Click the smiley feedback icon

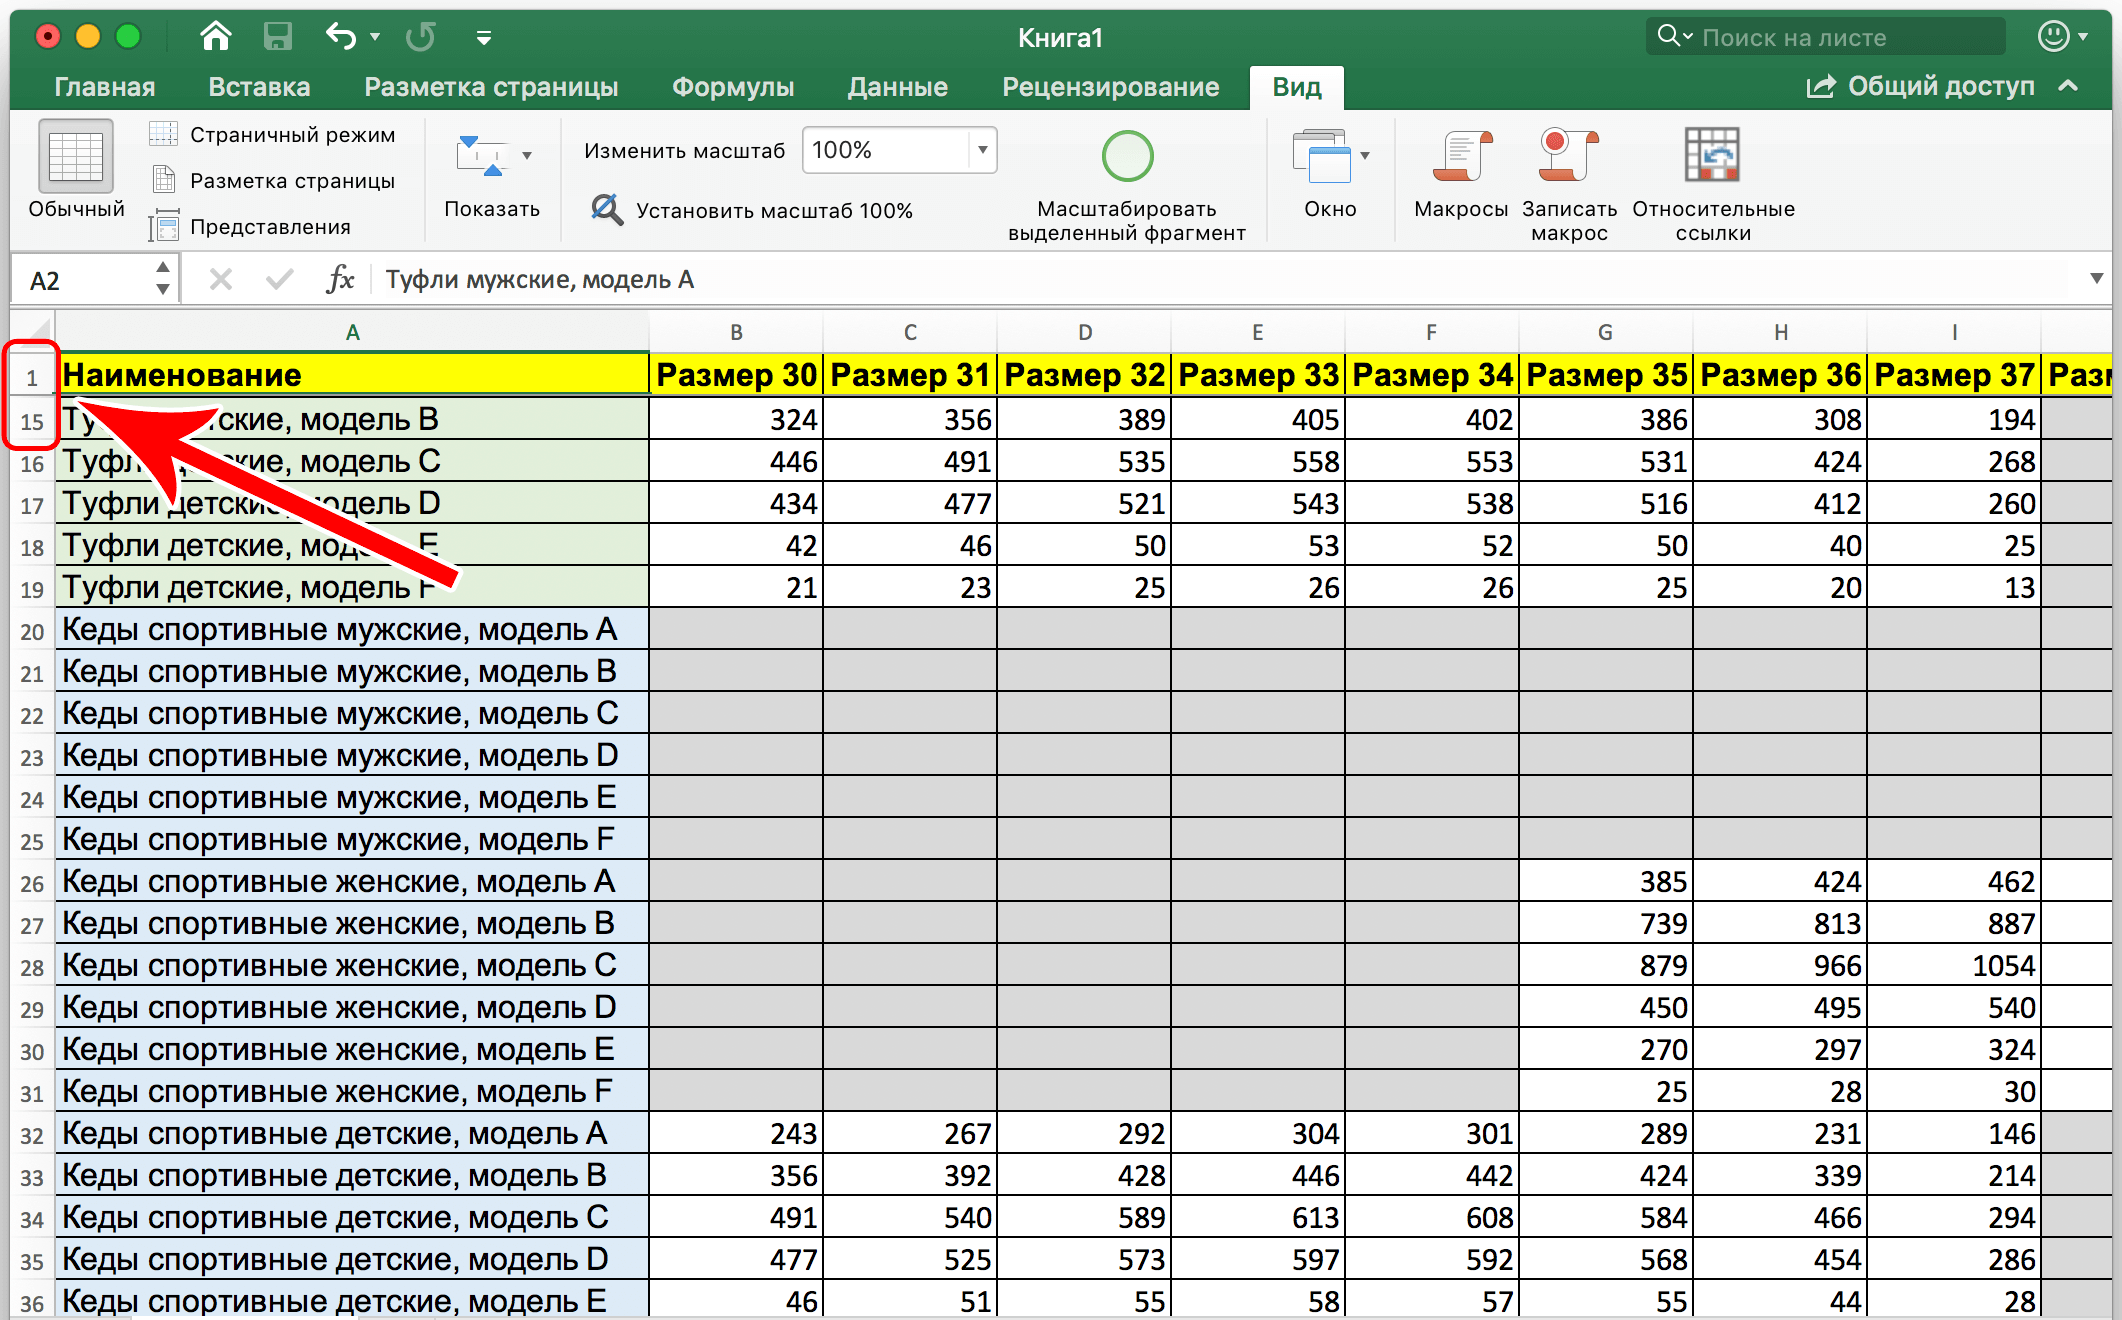[2053, 37]
